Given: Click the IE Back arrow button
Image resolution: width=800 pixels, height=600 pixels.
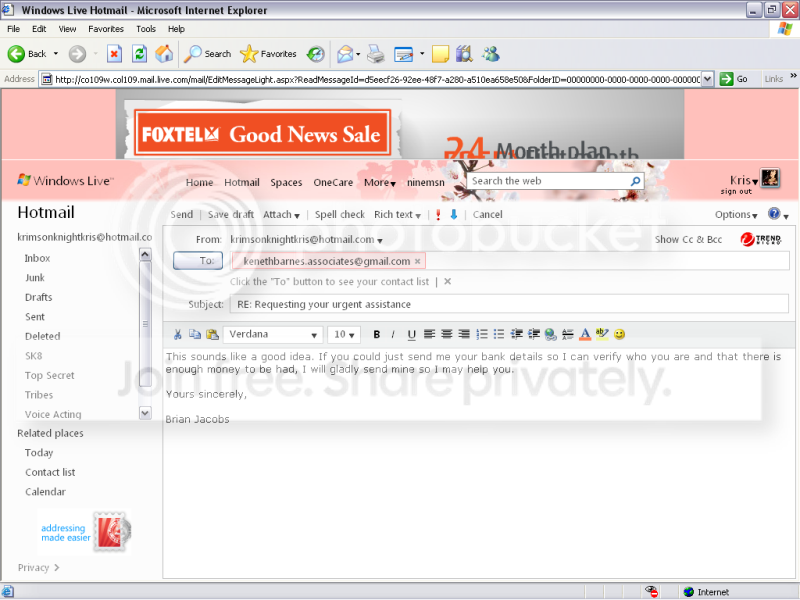Looking at the screenshot, I should pos(27,54).
